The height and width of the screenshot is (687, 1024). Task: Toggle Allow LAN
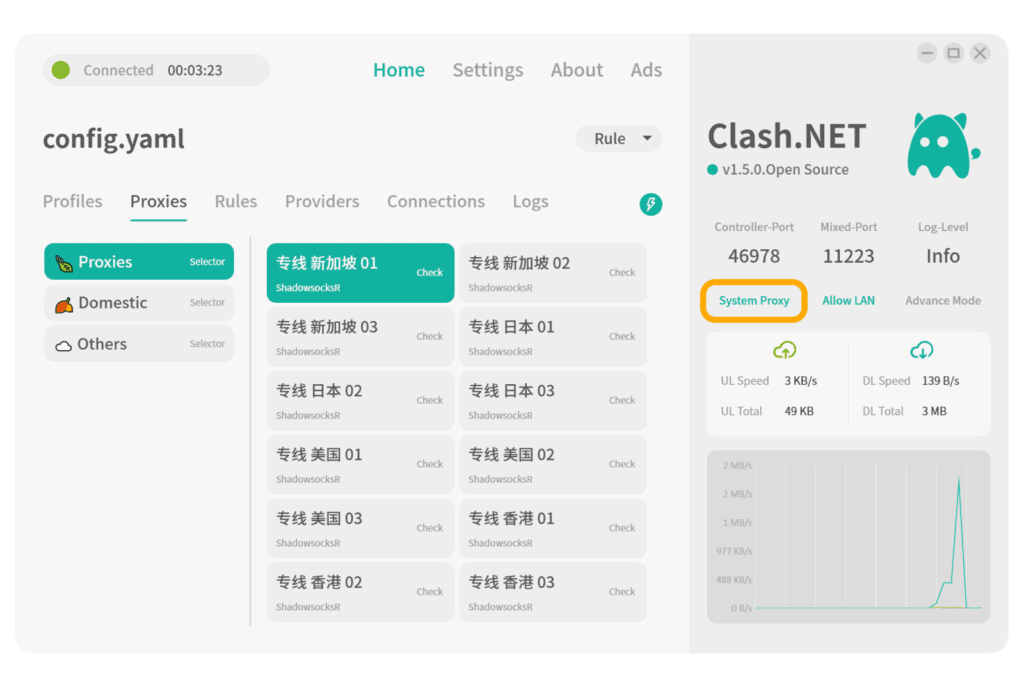coord(848,300)
